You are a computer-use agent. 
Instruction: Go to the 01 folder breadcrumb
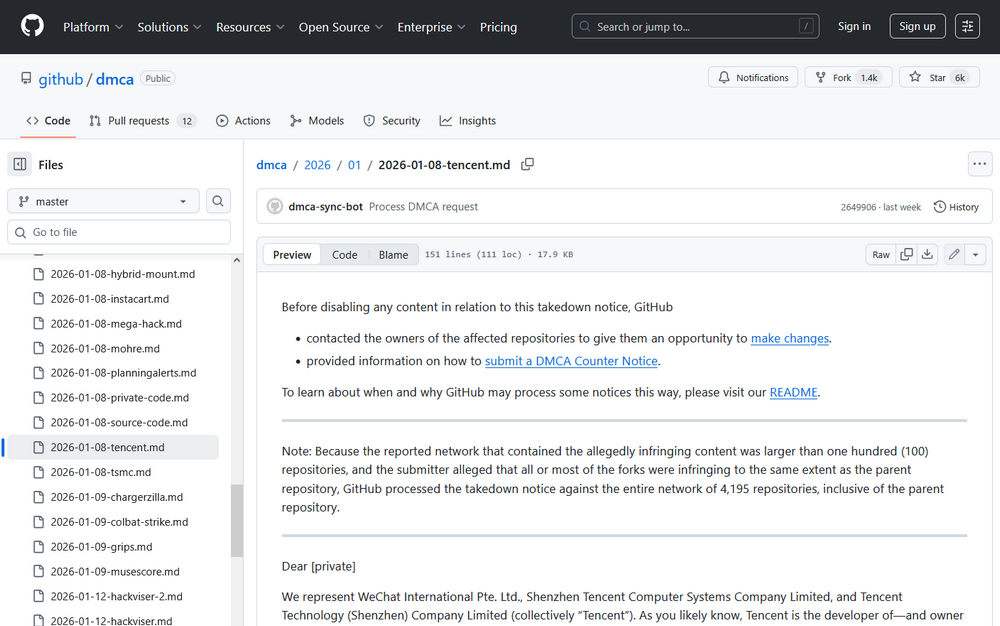(x=354, y=164)
